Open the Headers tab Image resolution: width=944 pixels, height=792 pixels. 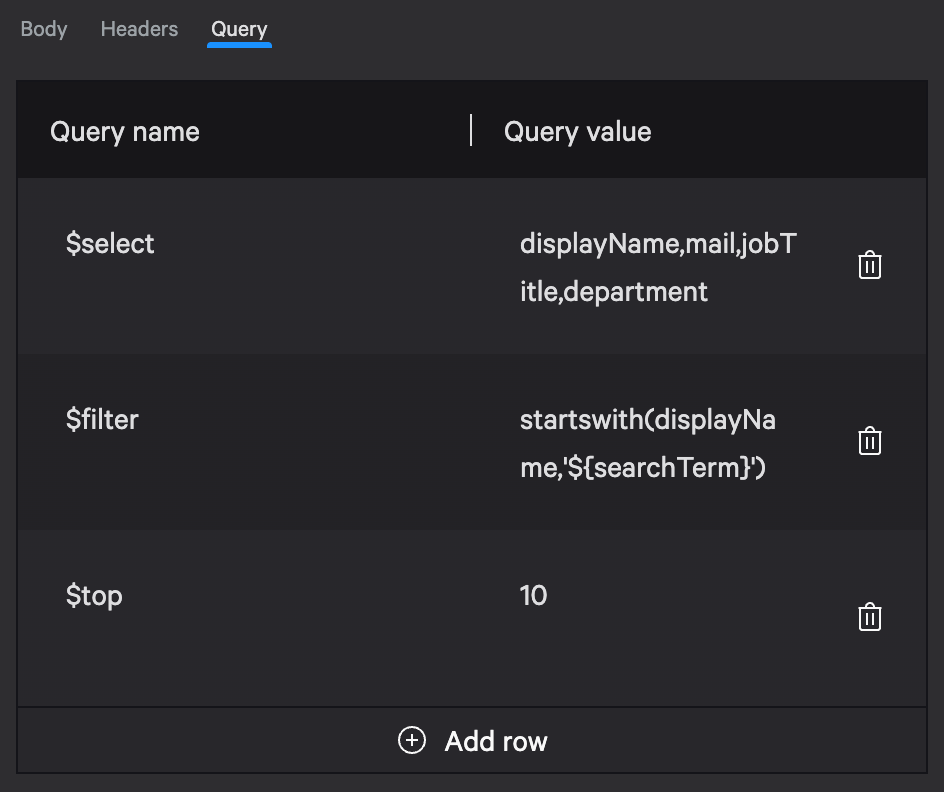tap(138, 29)
